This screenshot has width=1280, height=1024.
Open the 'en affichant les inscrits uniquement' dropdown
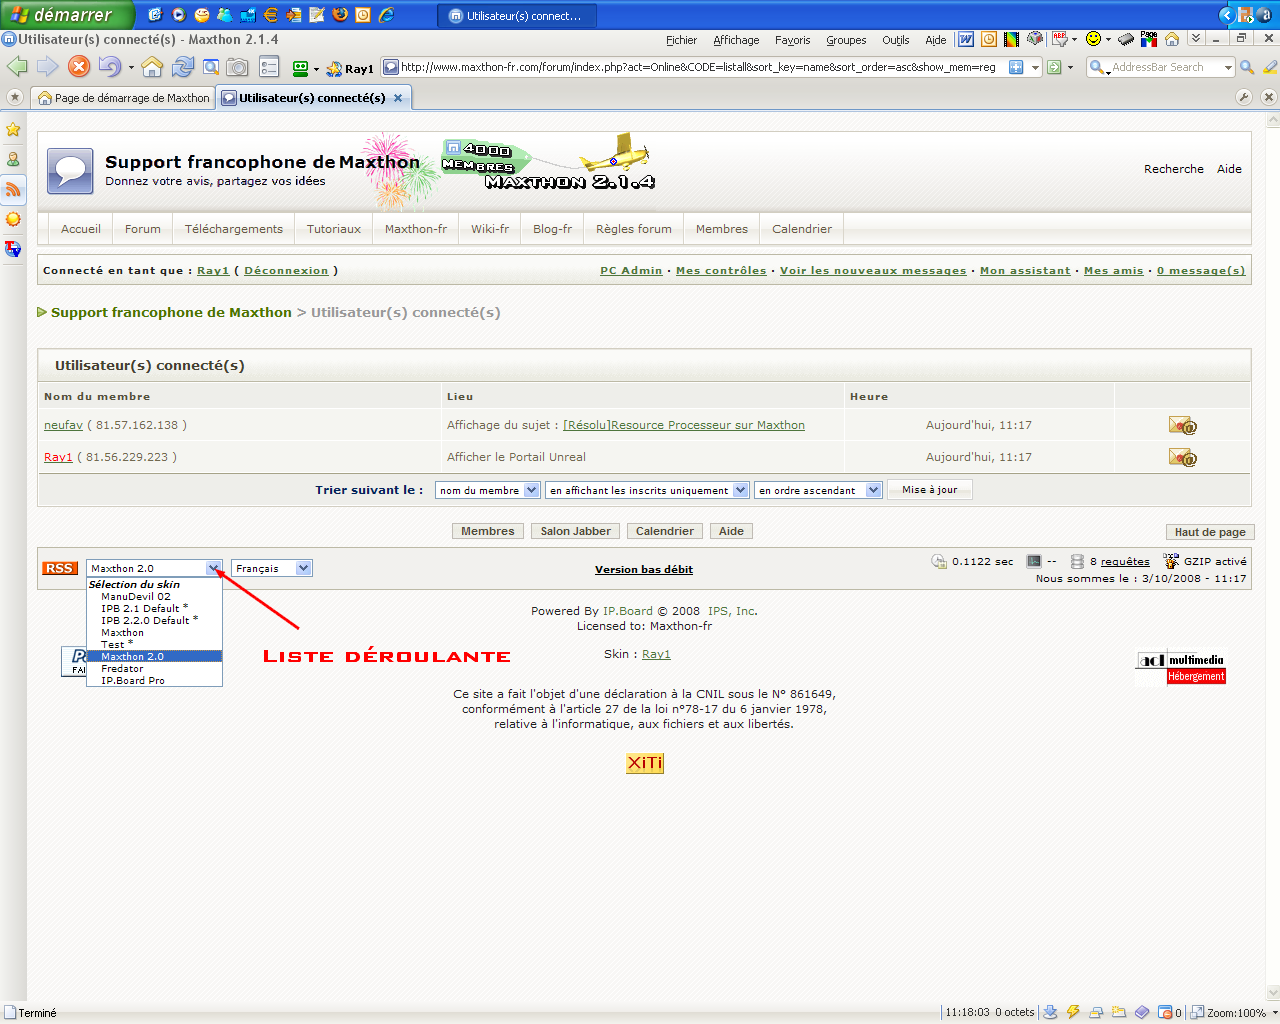click(x=740, y=490)
